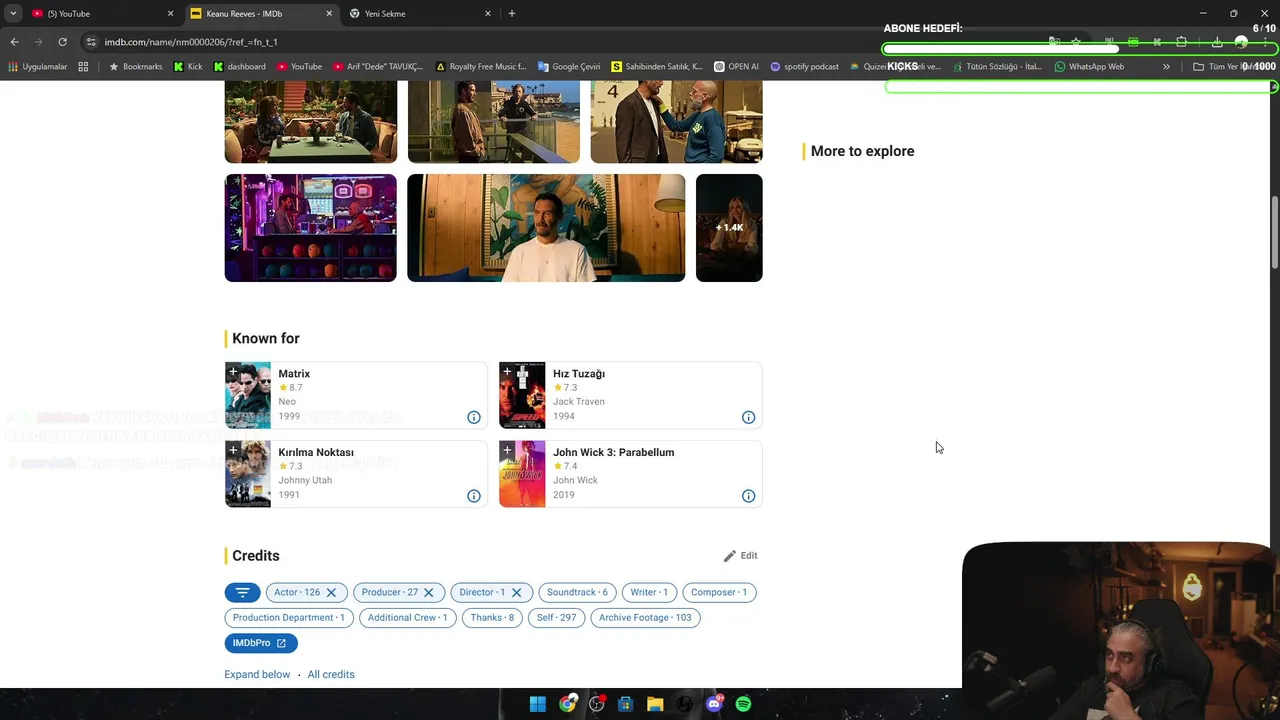The width and height of the screenshot is (1280, 720).
Task: Show more bookmarks with the overflow chevron
Action: point(1166,67)
